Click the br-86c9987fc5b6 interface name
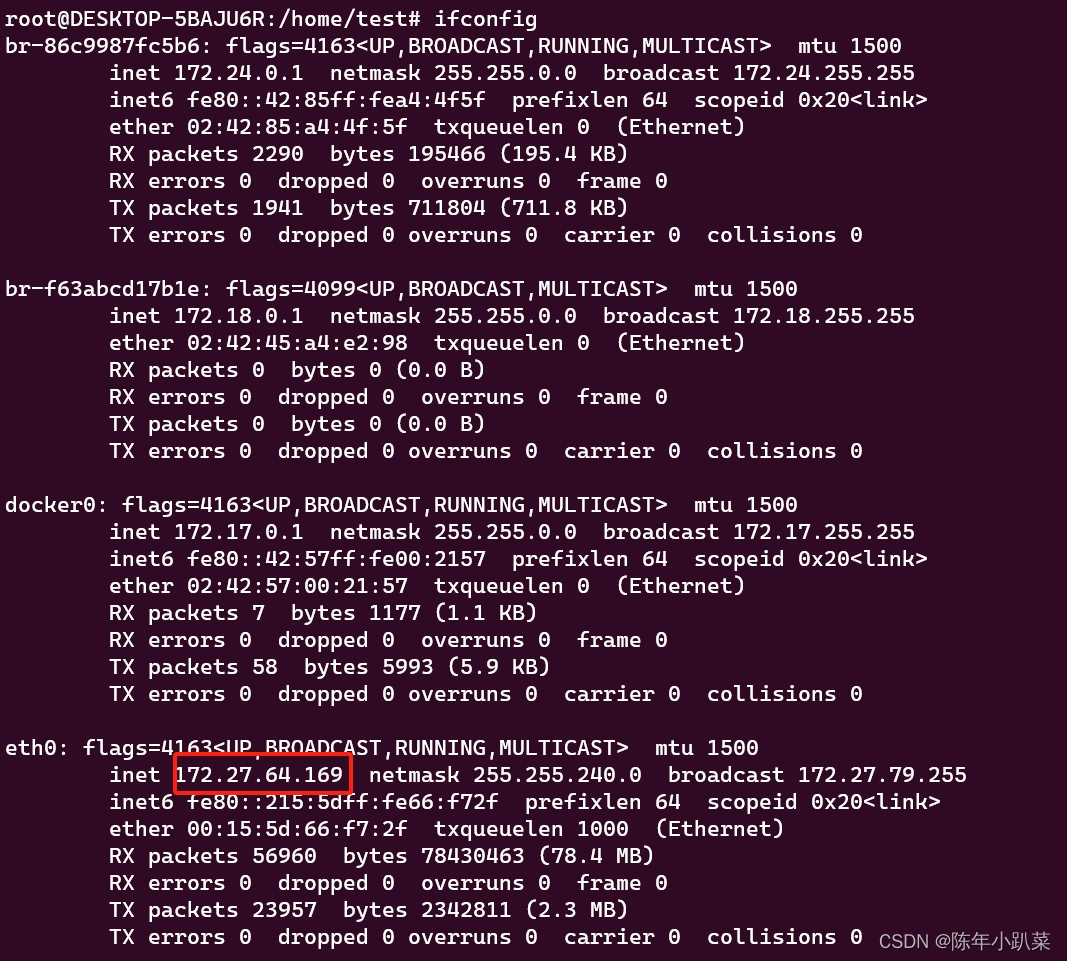This screenshot has width=1067, height=961. [x=102, y=46]
